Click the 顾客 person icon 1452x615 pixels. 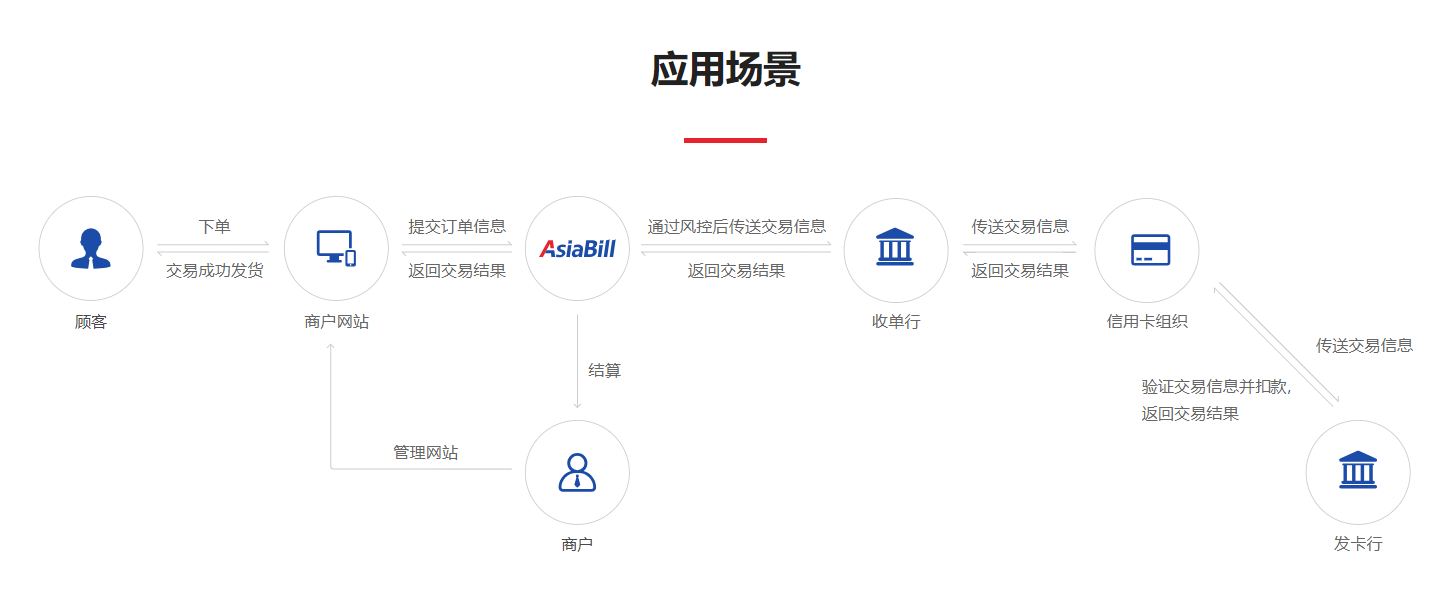91,247
